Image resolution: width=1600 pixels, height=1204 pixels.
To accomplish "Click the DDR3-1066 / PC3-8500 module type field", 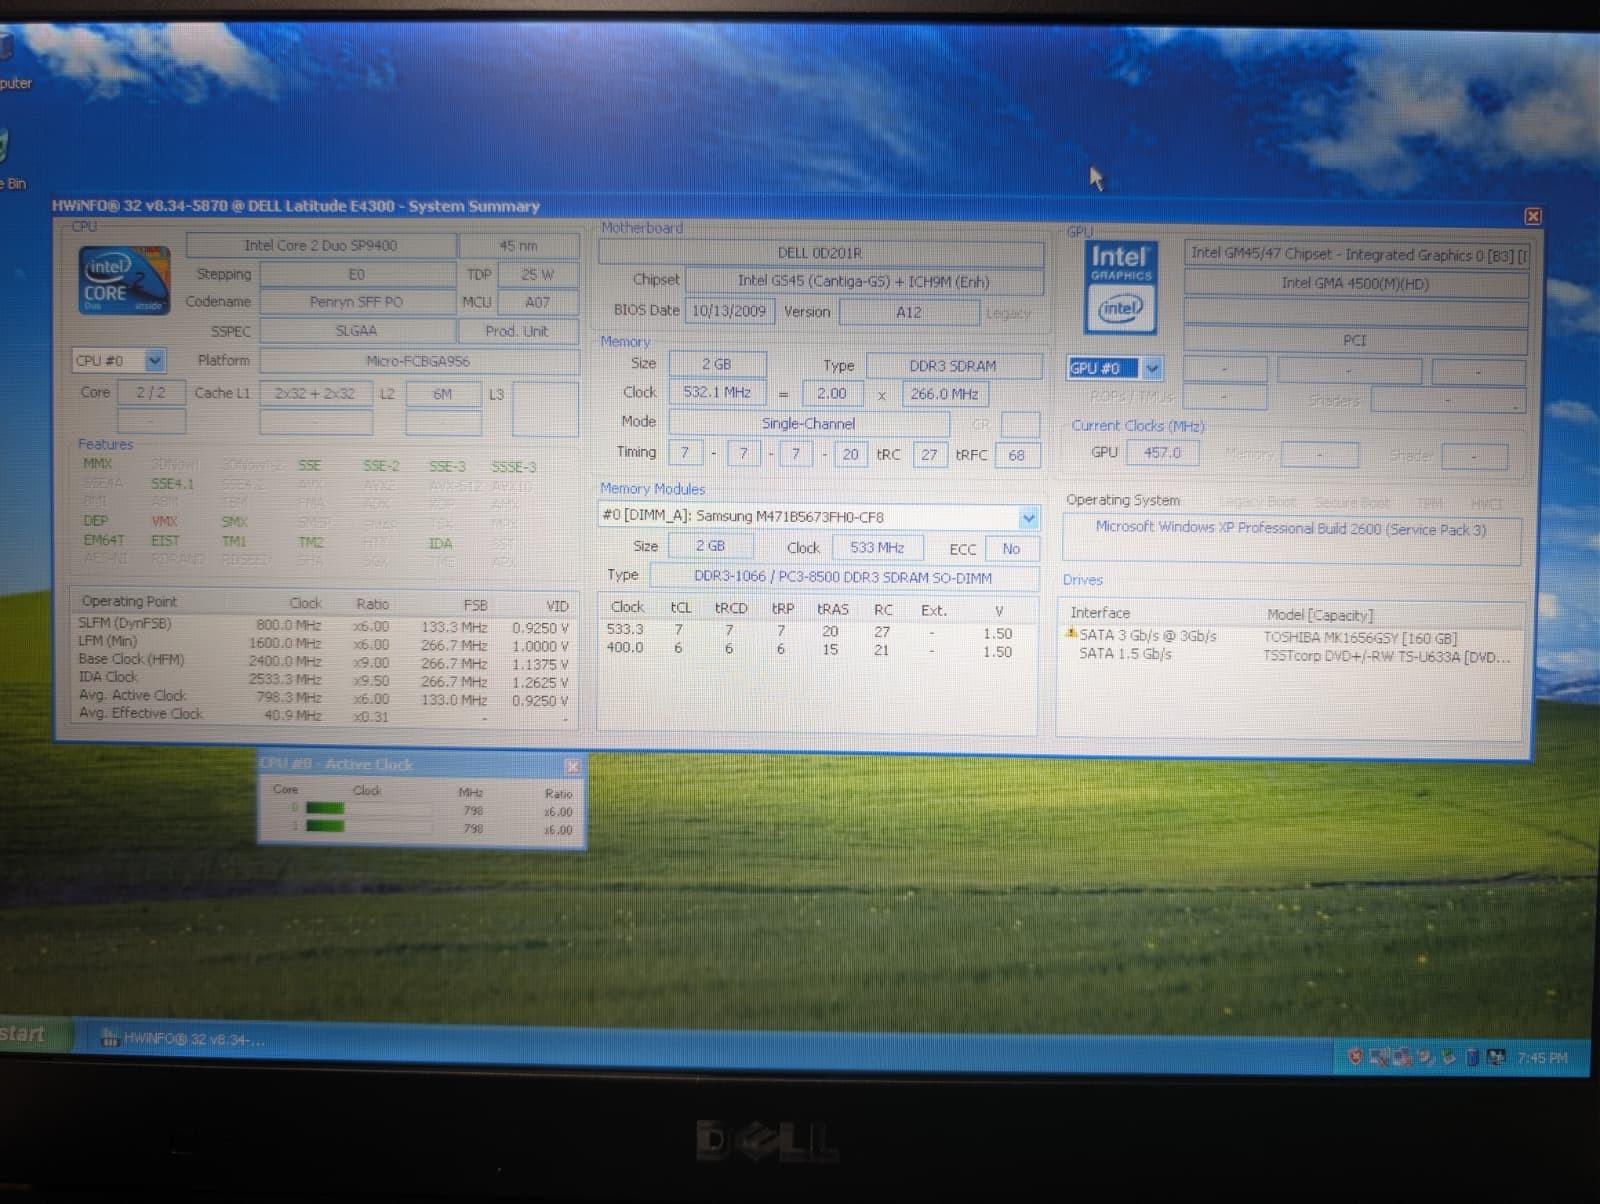I will 843,578.
